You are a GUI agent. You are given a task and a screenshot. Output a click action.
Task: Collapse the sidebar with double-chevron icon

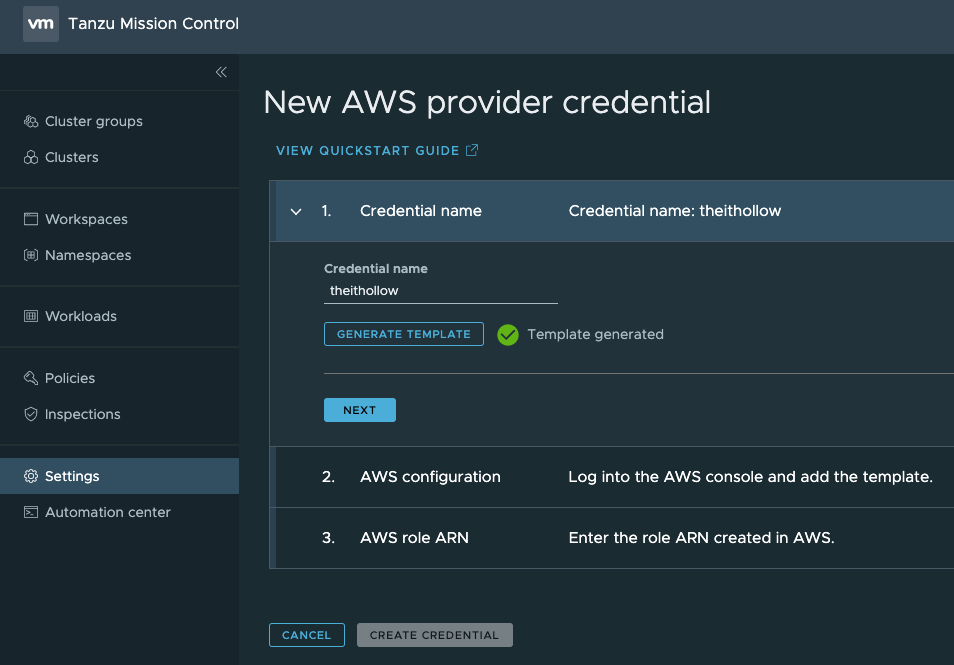[x=221, y=72]
